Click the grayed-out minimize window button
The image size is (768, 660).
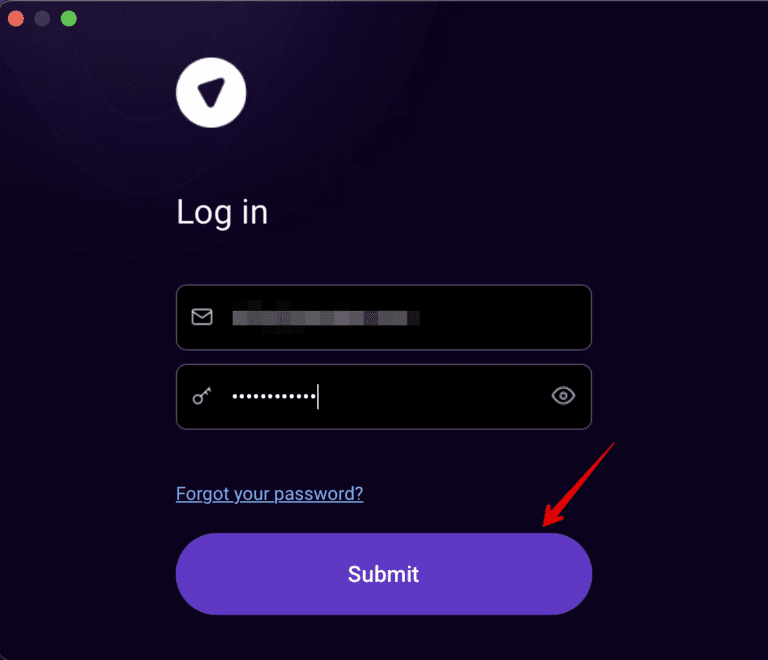point(42,18)
